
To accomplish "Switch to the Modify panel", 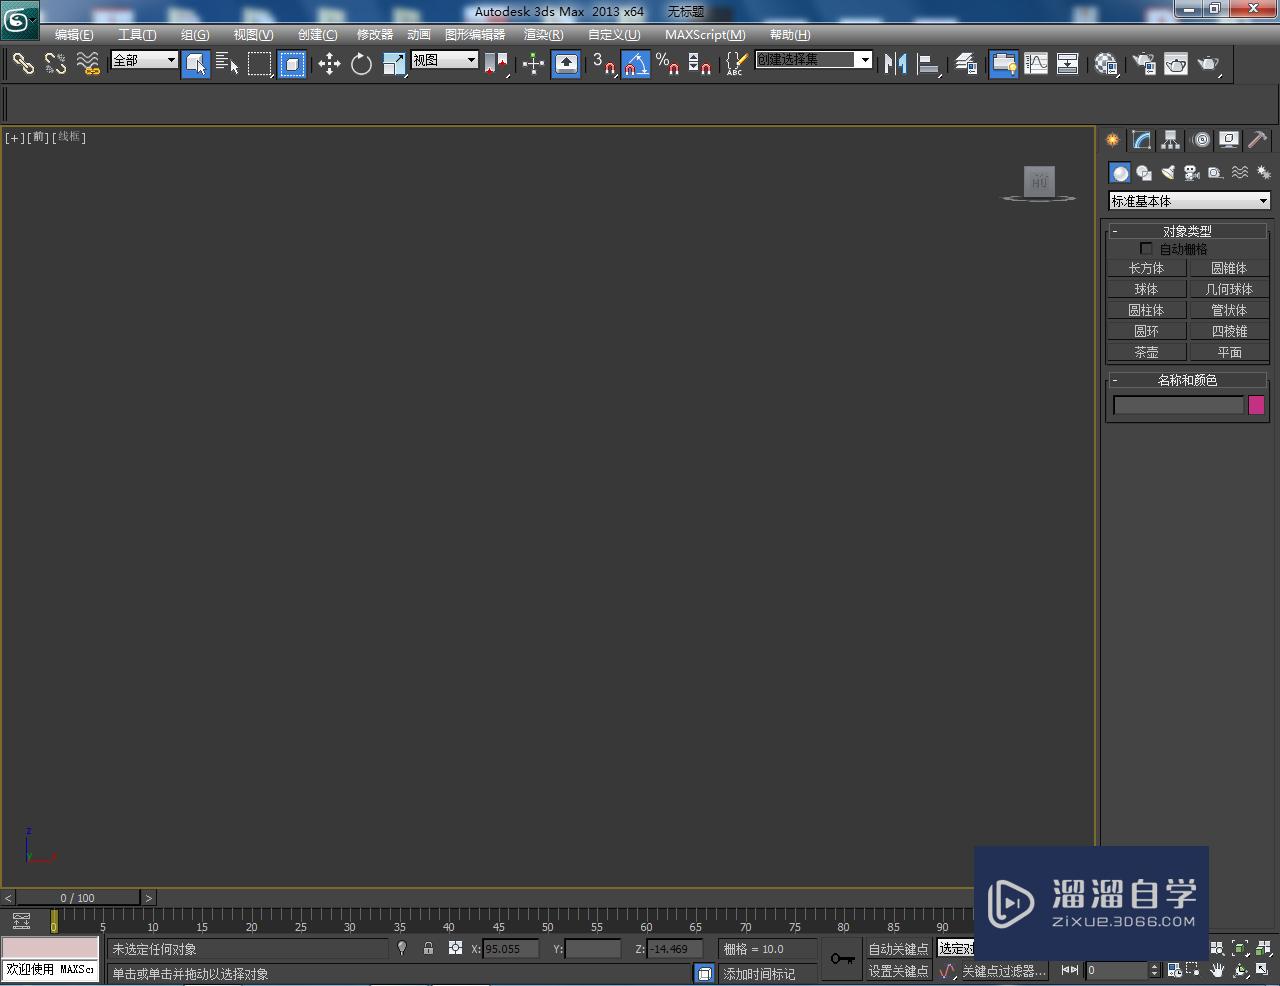I will [1140, 140].
